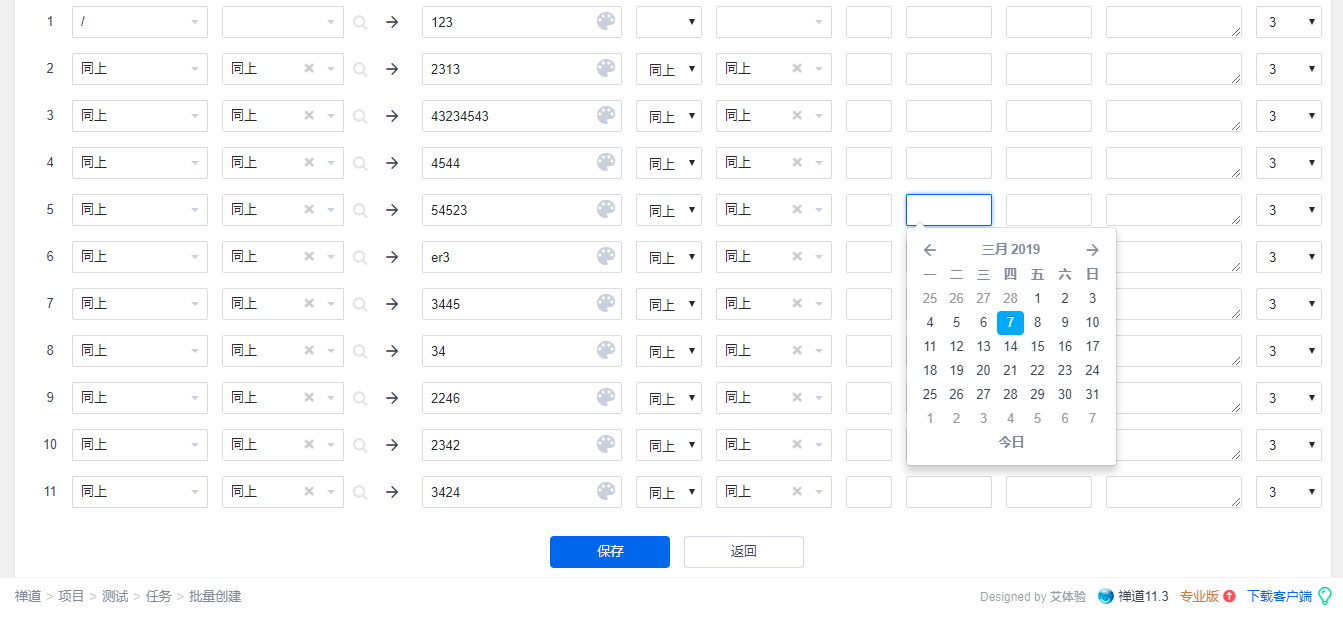Click the blue Save (保存) button

point(609,551)
